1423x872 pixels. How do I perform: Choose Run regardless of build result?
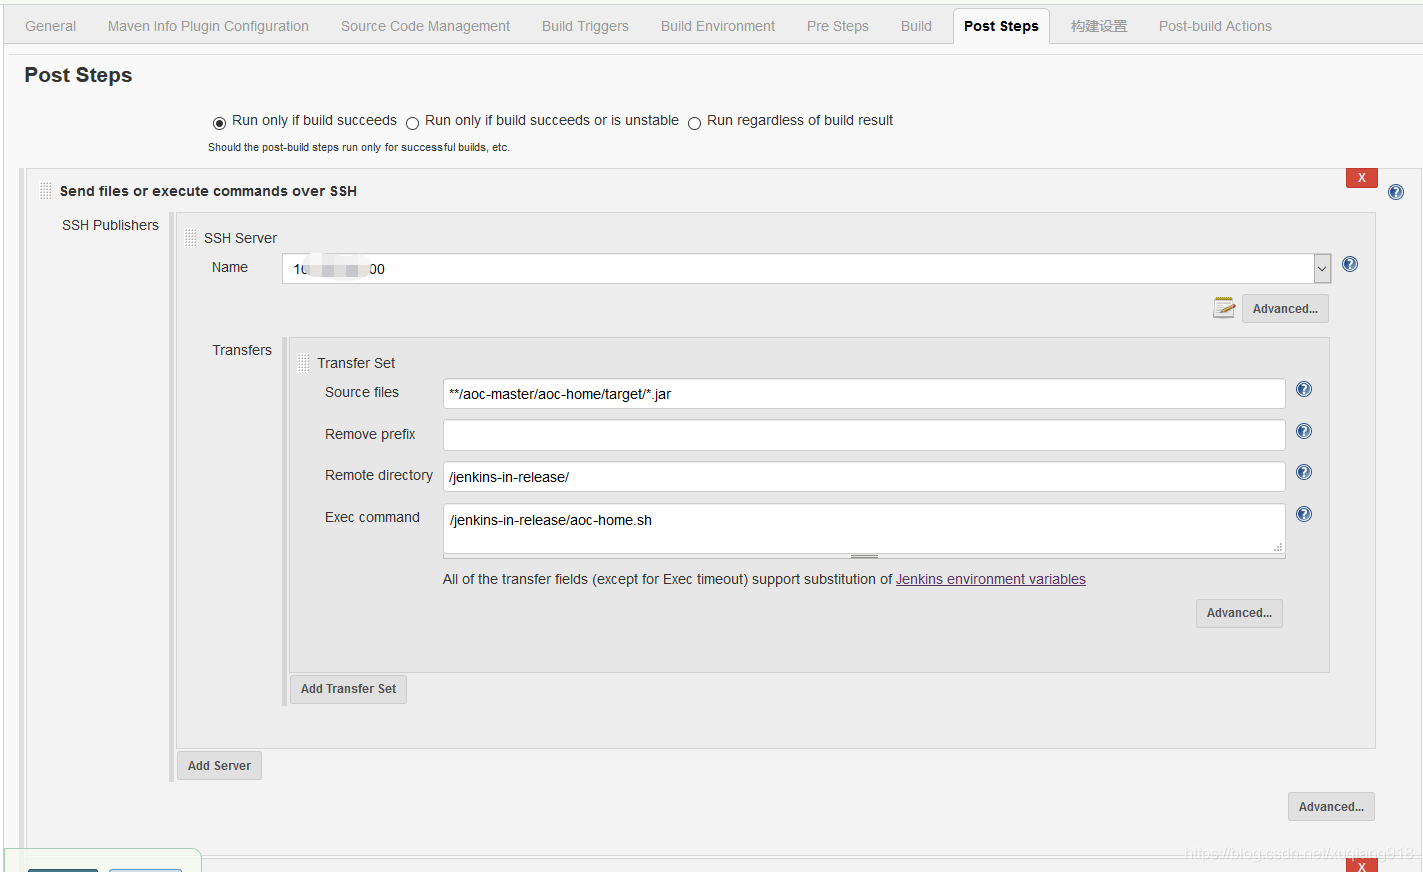coord(694,123)
